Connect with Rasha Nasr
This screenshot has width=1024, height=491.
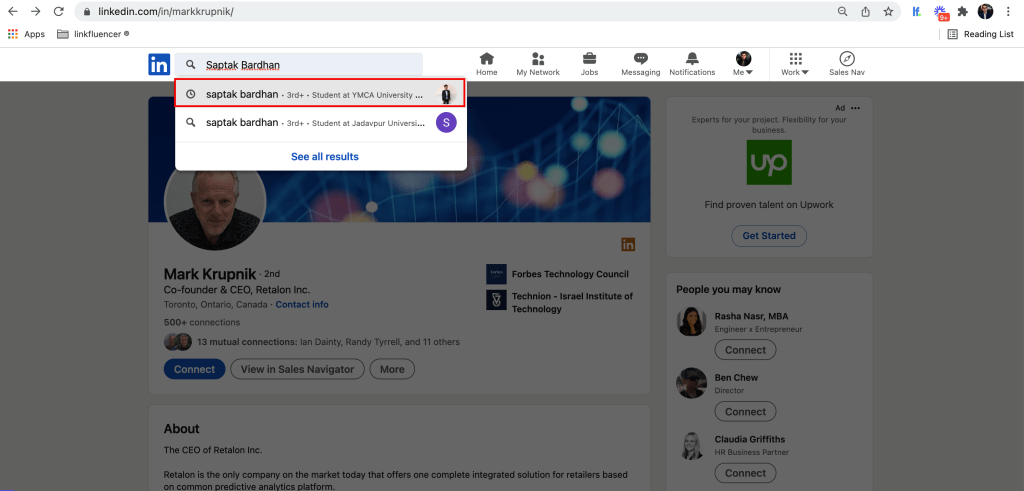point(745,350)
